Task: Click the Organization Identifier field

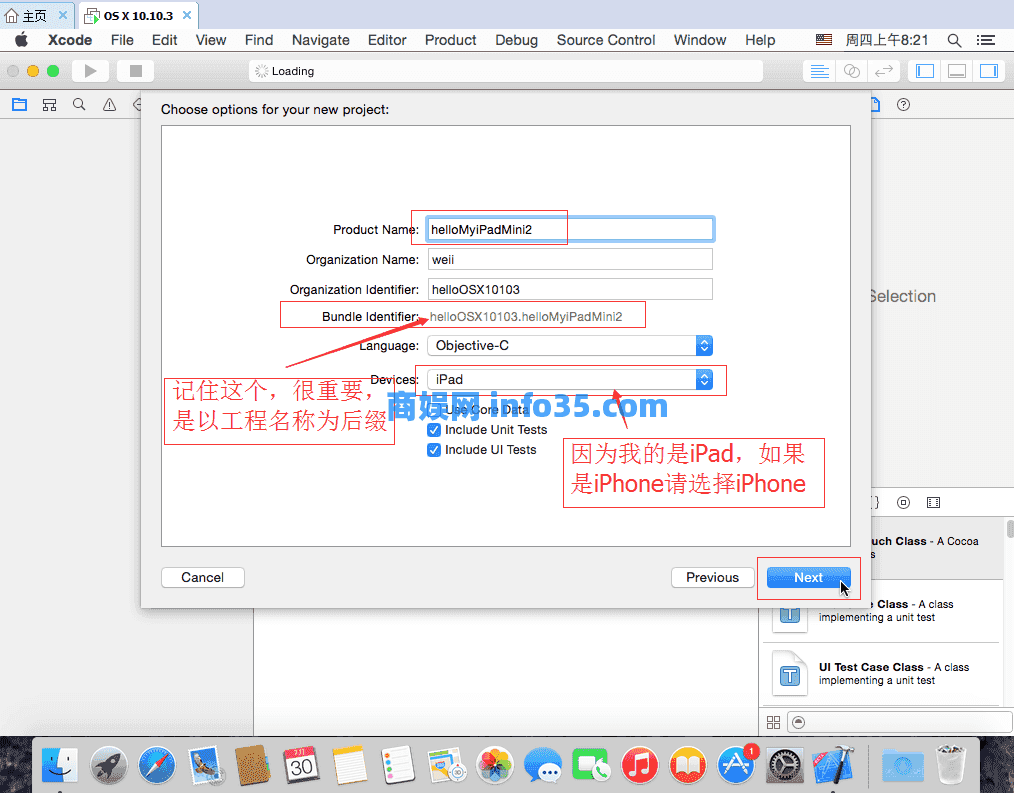Action: coord(570,289)
